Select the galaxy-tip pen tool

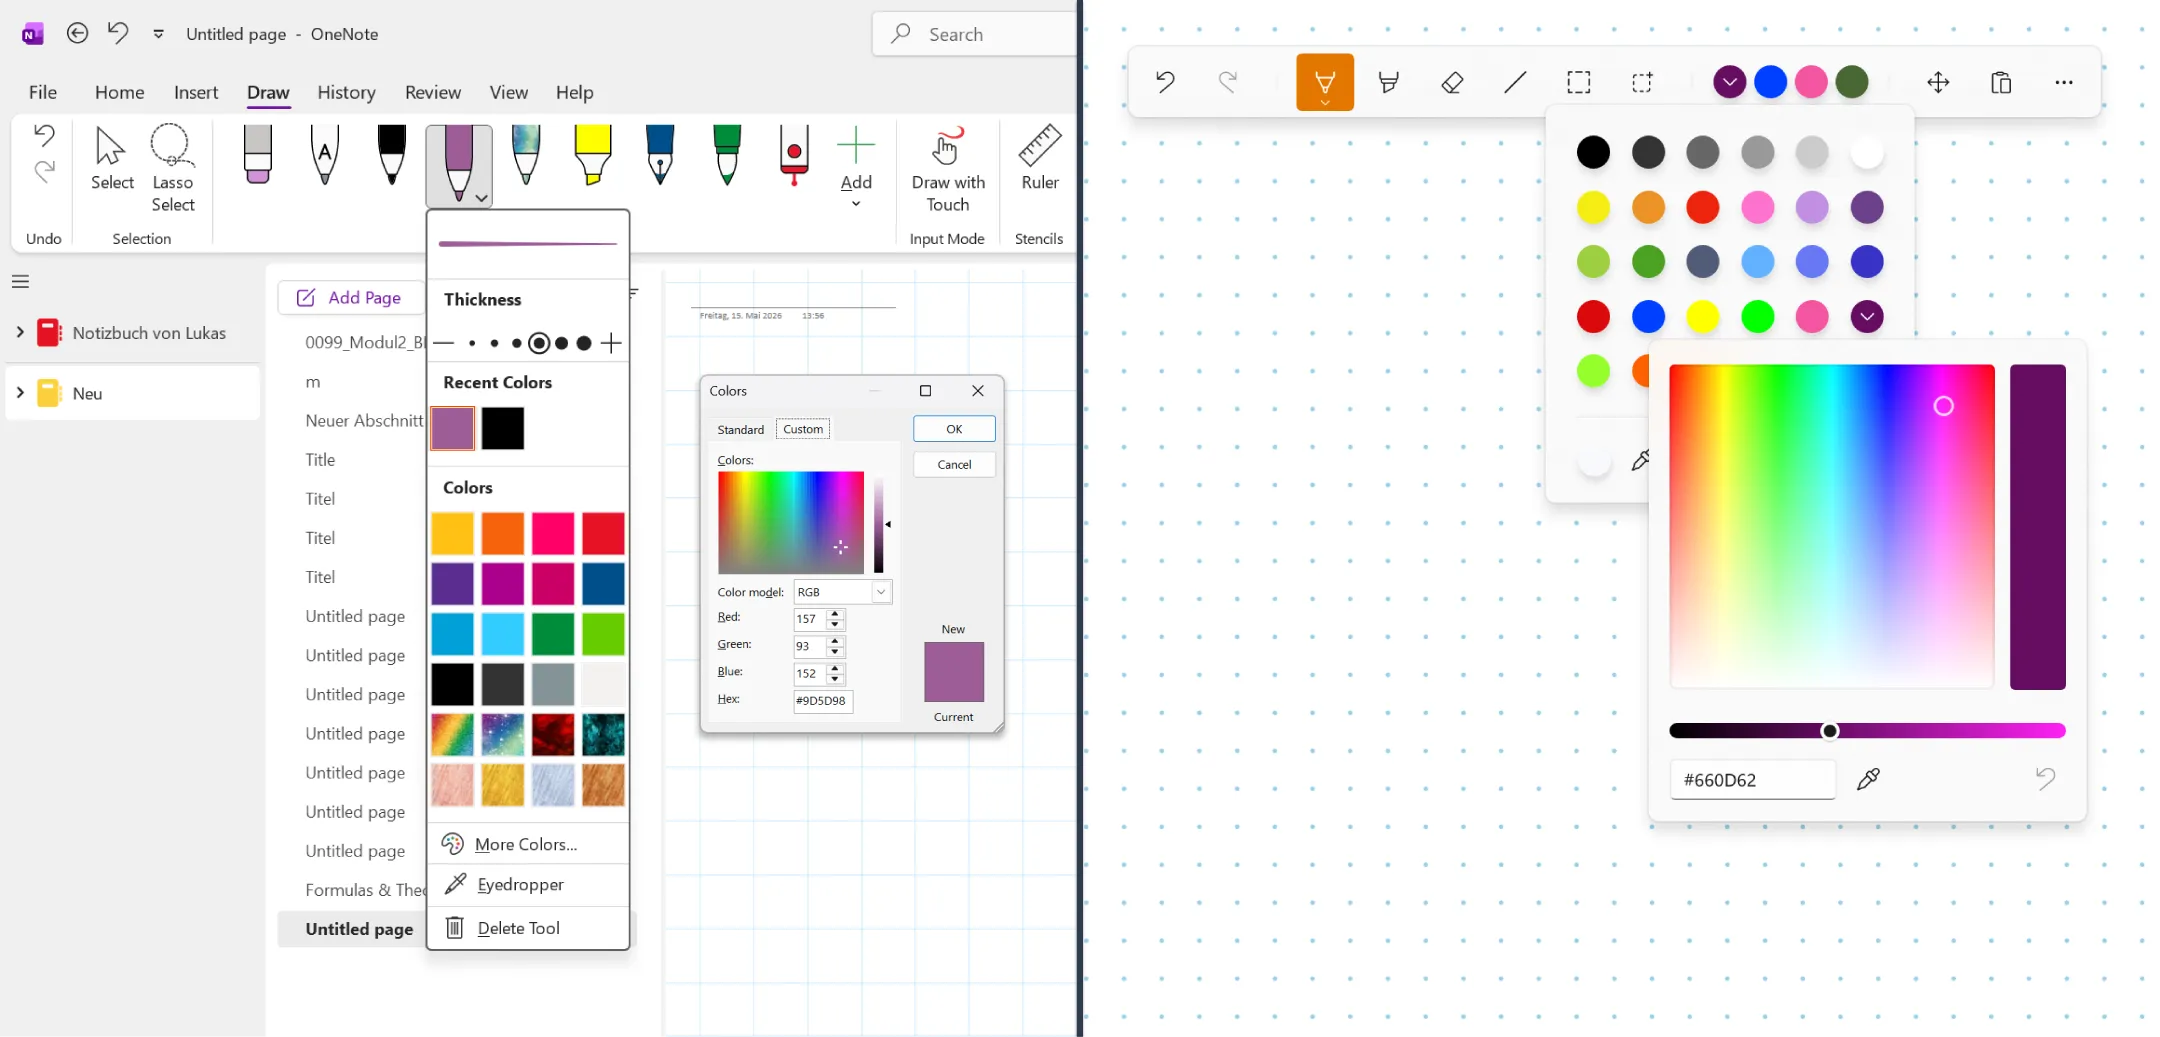[x=526, y=155]
